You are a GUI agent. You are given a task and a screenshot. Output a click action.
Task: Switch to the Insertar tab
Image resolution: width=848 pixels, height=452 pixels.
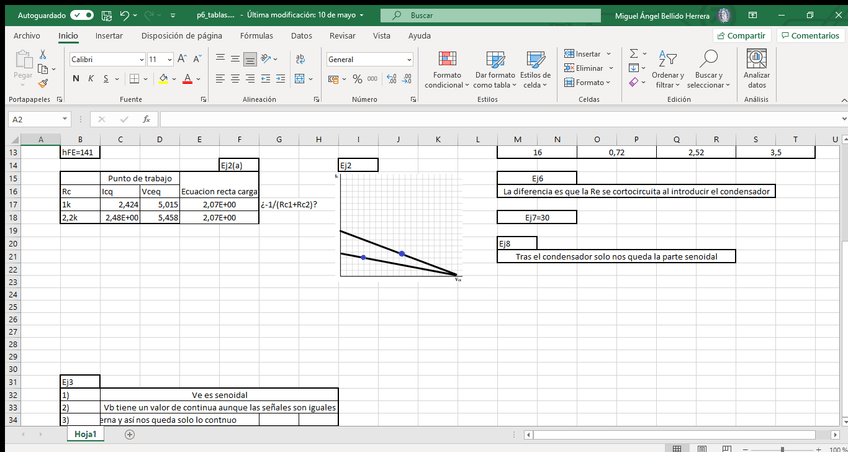[x=109, y=35]
